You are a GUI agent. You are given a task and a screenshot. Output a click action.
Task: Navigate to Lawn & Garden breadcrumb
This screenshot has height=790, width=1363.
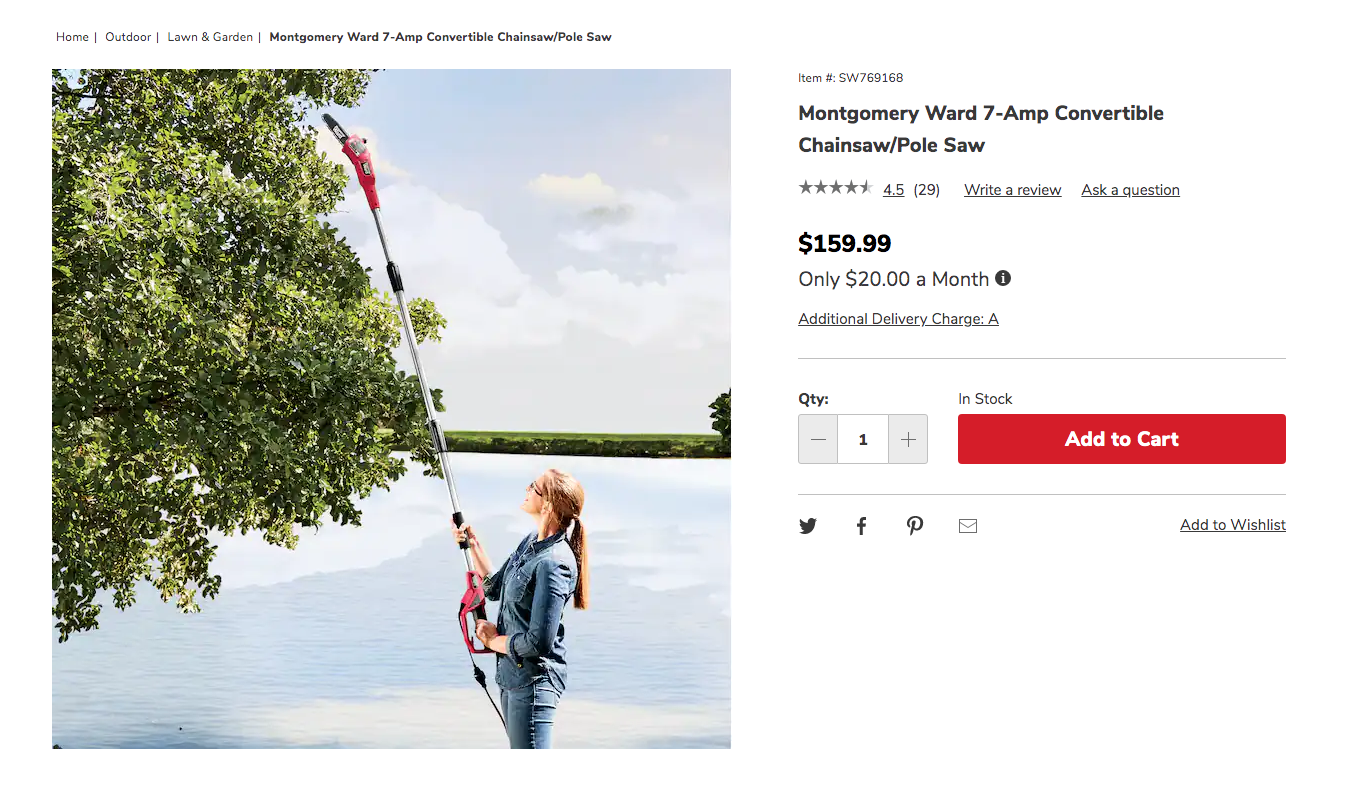(x=210, y=37)
